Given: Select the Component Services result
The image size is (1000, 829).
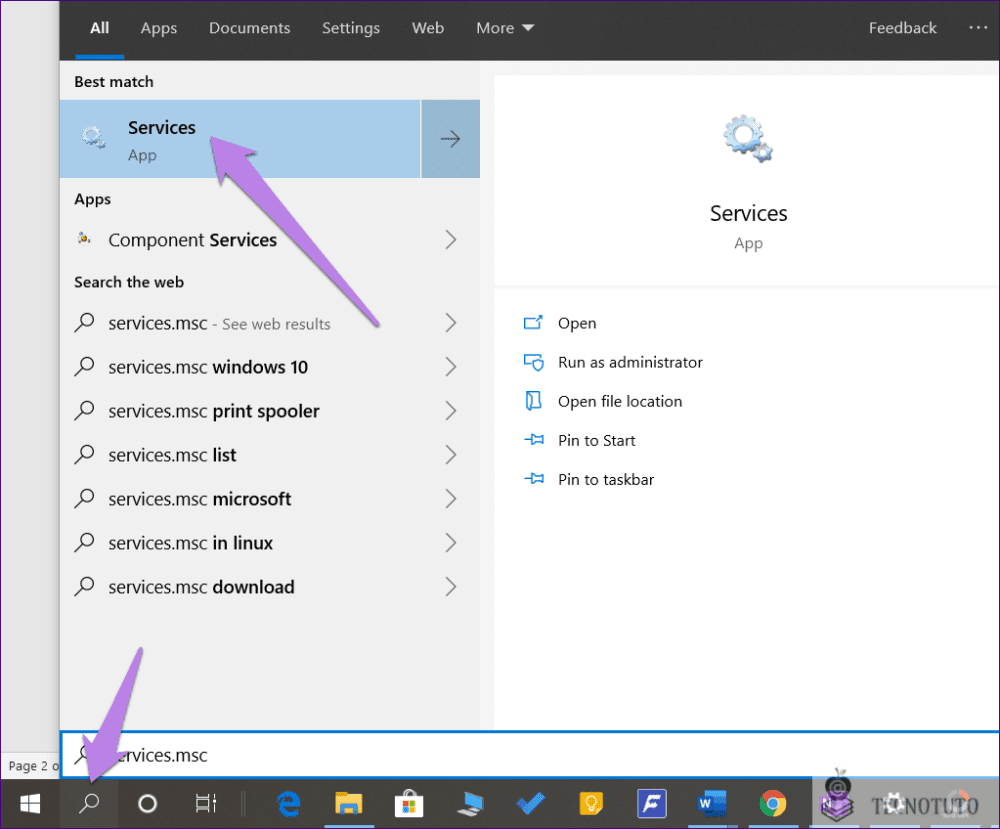Looking at the screenshot, I should 270,240.
